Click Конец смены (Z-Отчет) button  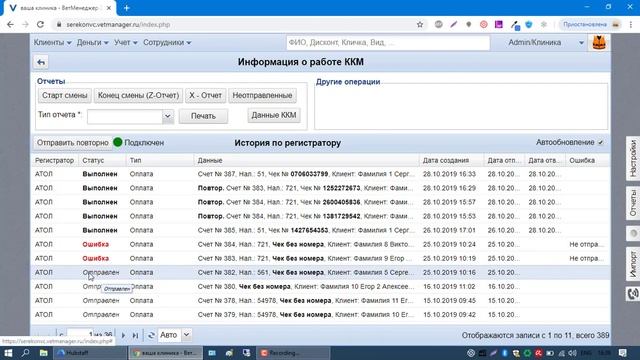click(x=138, y=96)
